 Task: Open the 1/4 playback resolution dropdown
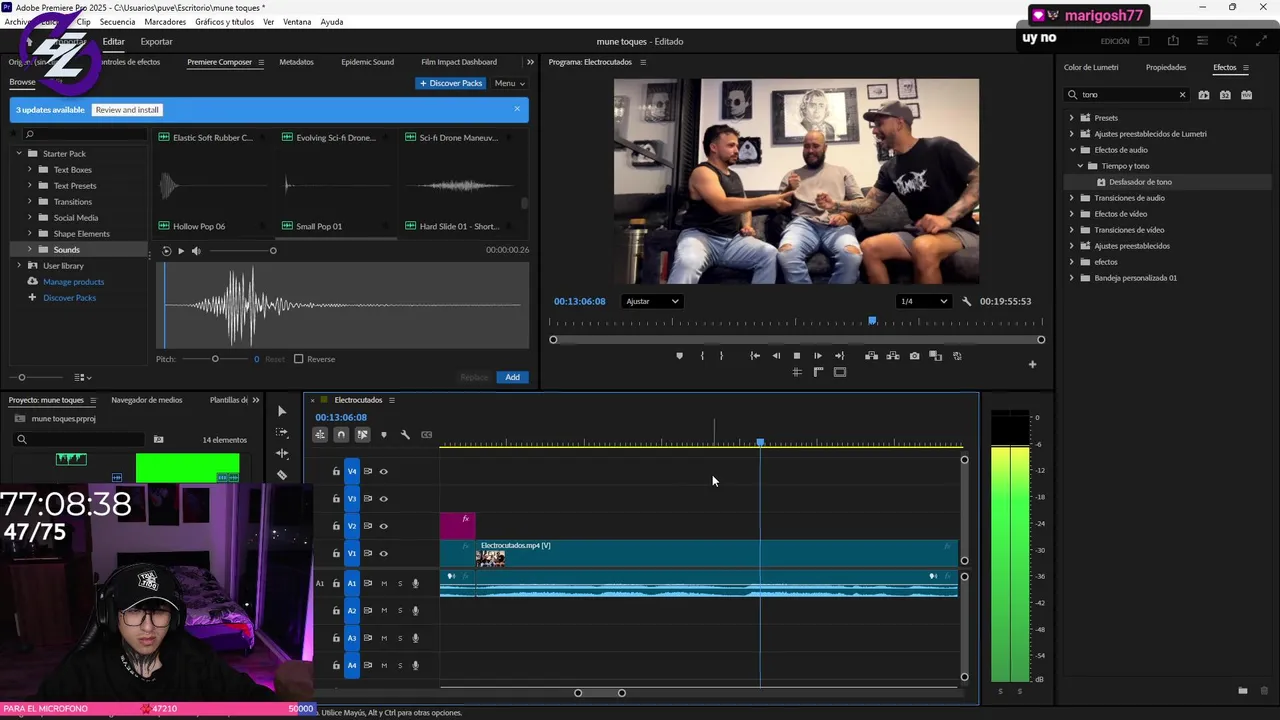(923, 301)
